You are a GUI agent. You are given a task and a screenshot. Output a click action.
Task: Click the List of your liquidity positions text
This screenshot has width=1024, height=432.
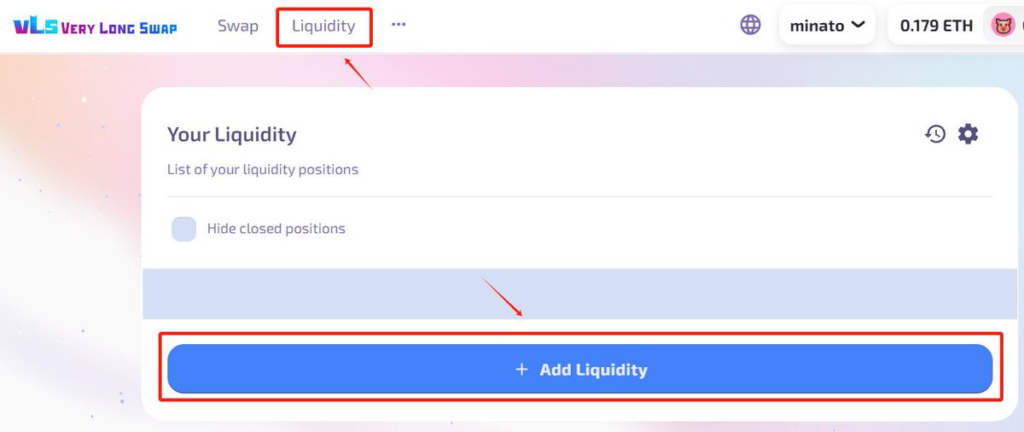click(x=263, y=170)
